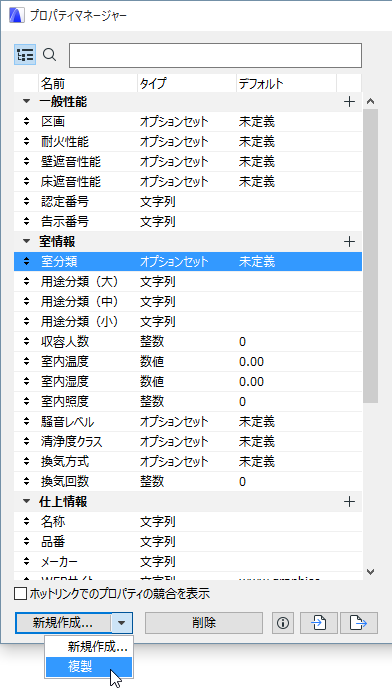
Task: Open the property info icon button
Action: 283,623
